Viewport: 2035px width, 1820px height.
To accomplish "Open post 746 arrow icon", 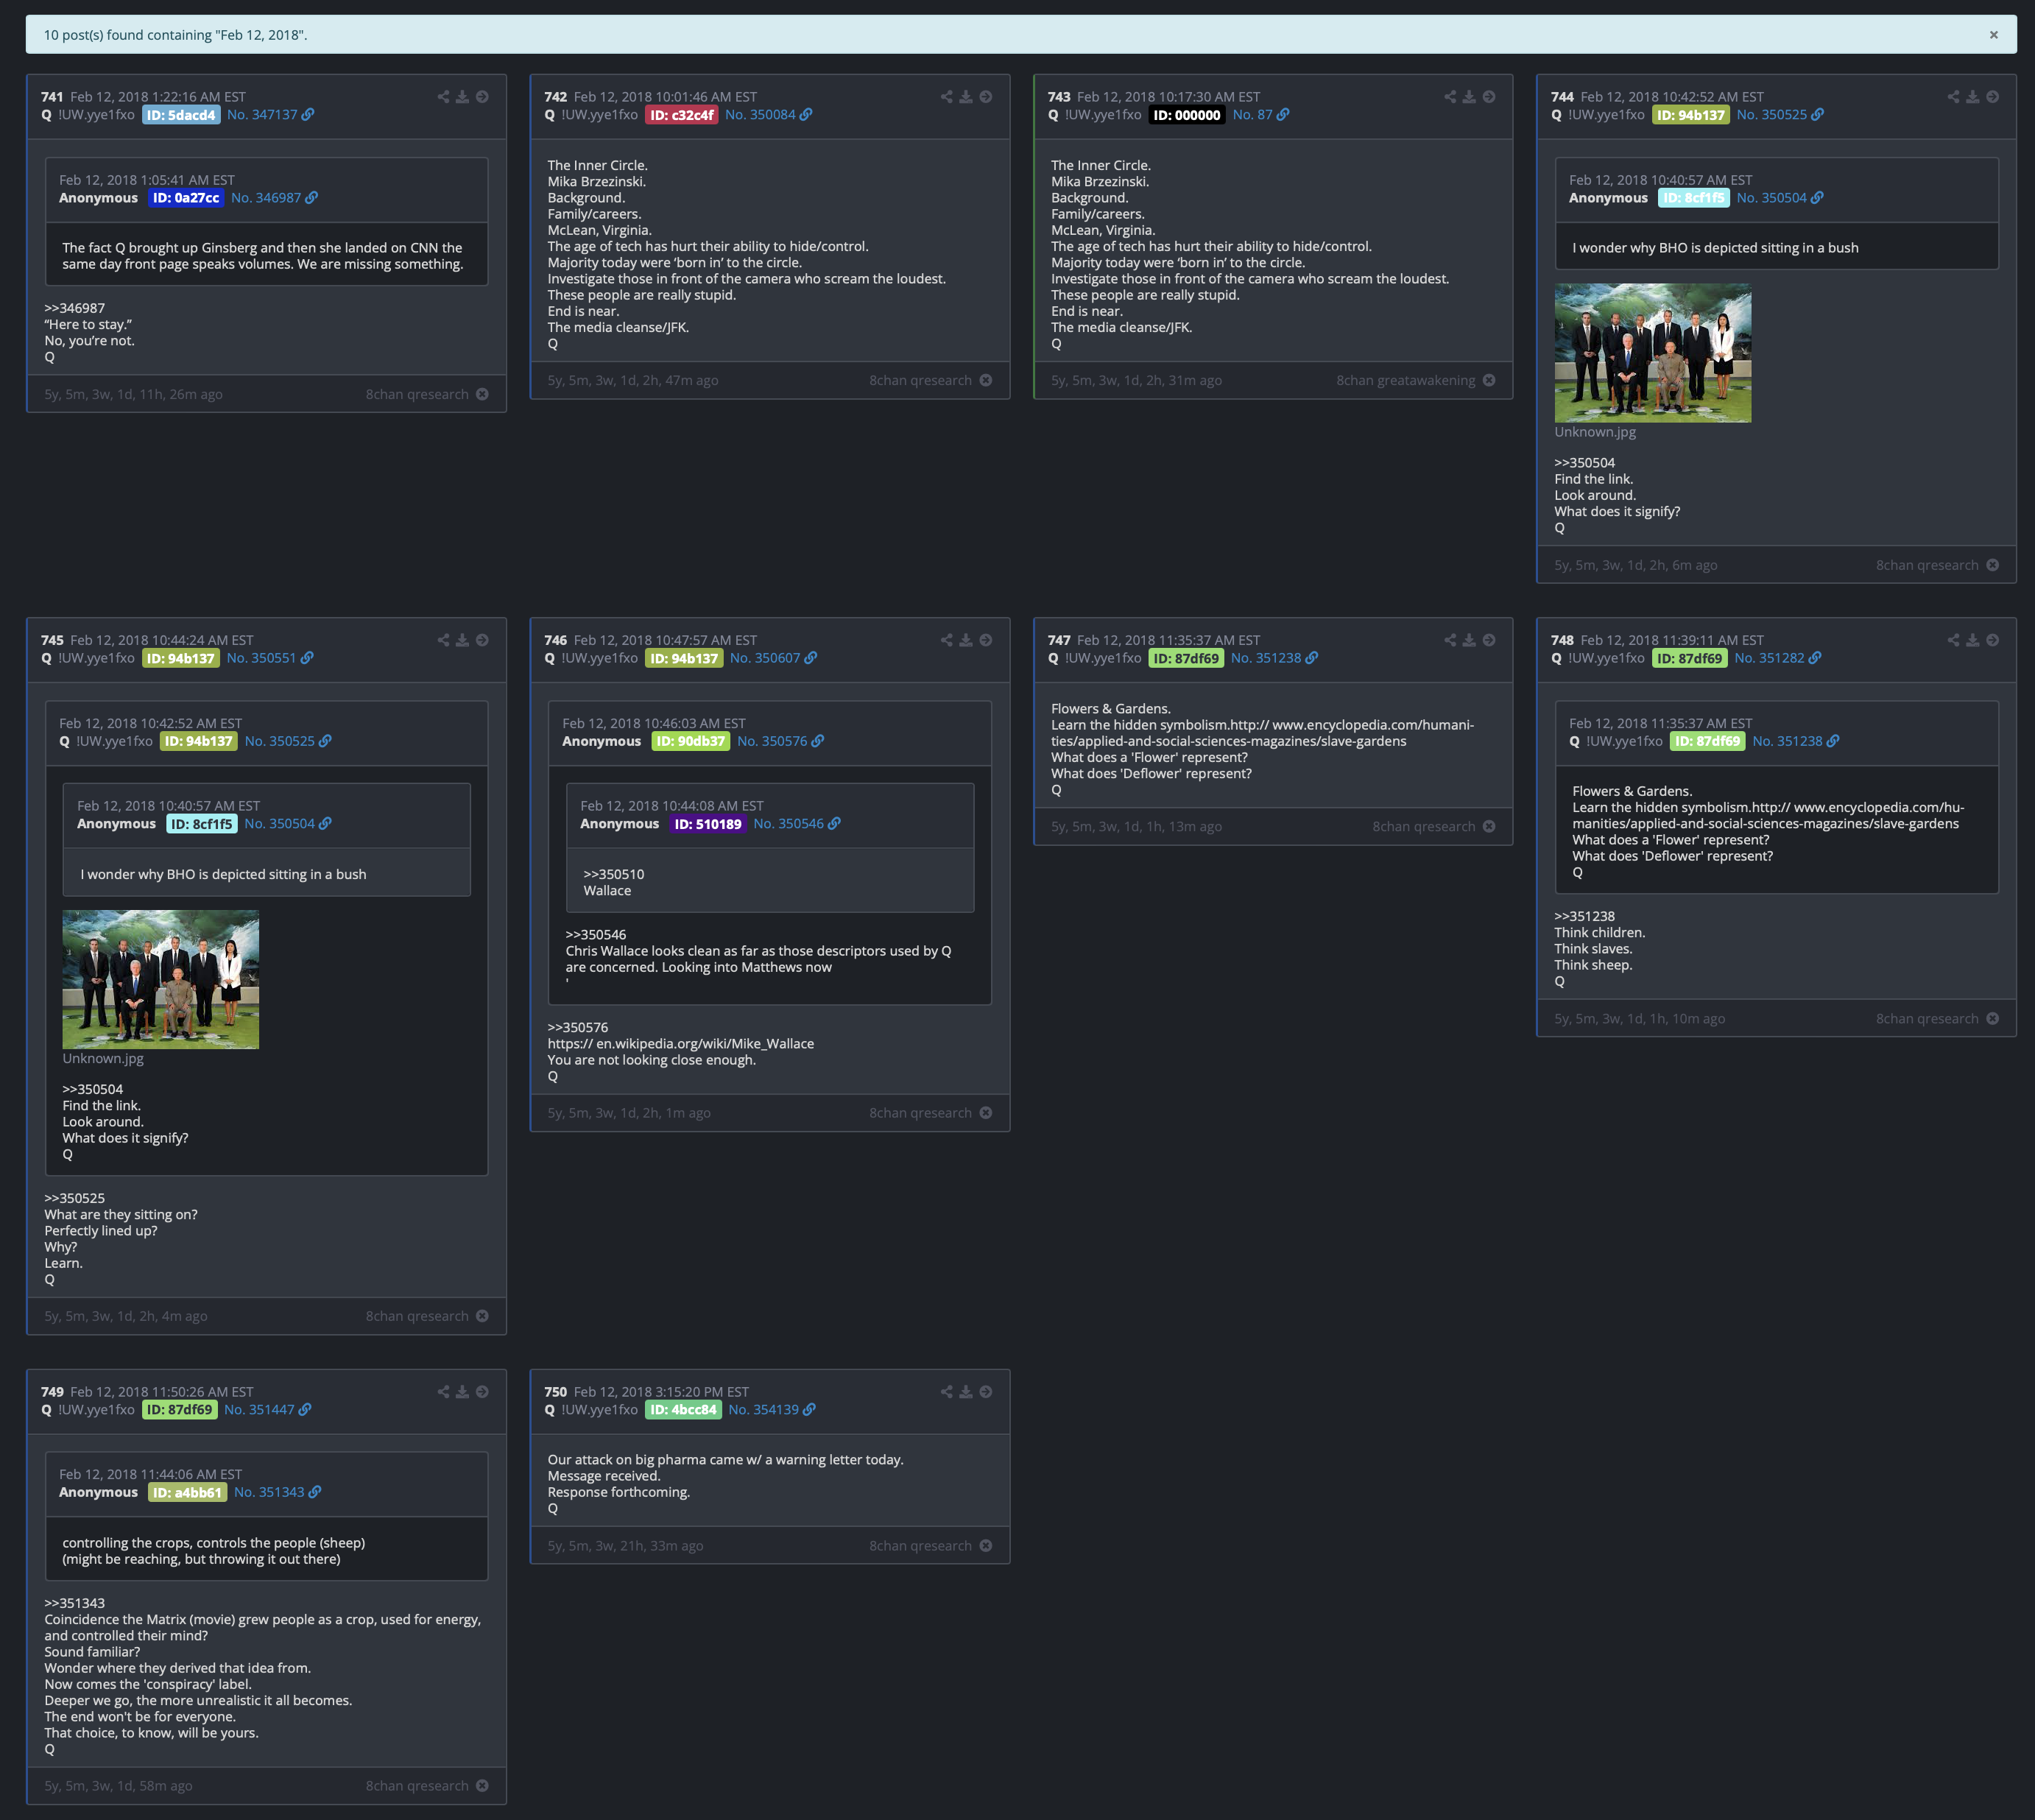I will pos(986,640).
